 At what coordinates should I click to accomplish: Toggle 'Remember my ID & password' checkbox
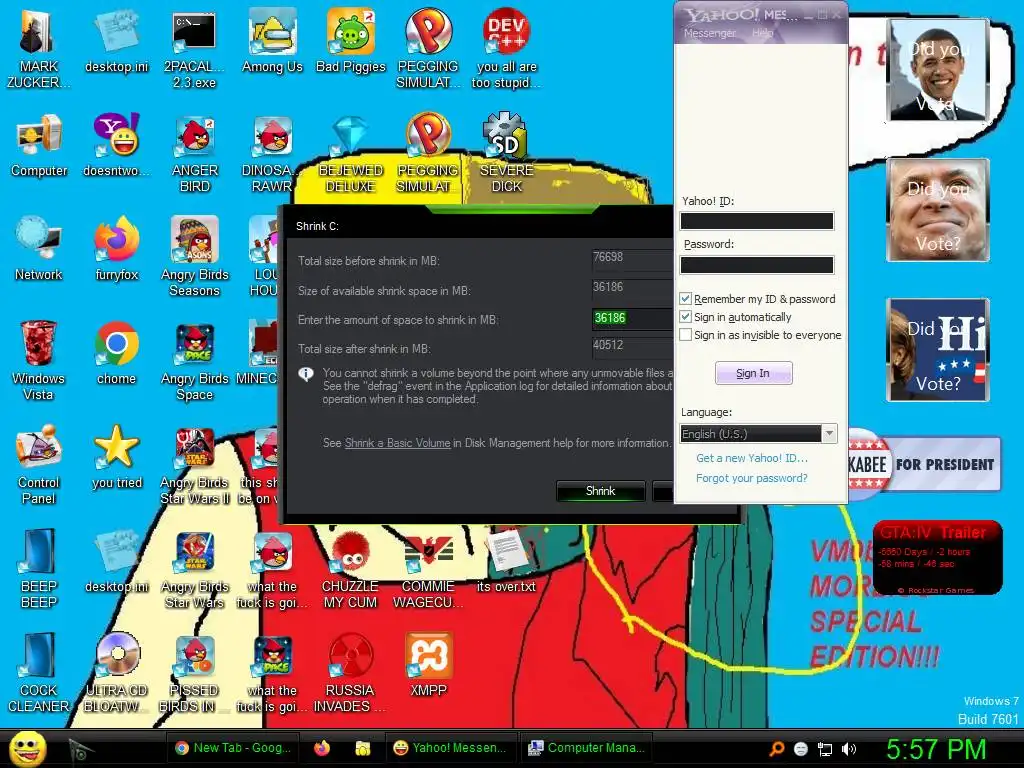[685, 298]
